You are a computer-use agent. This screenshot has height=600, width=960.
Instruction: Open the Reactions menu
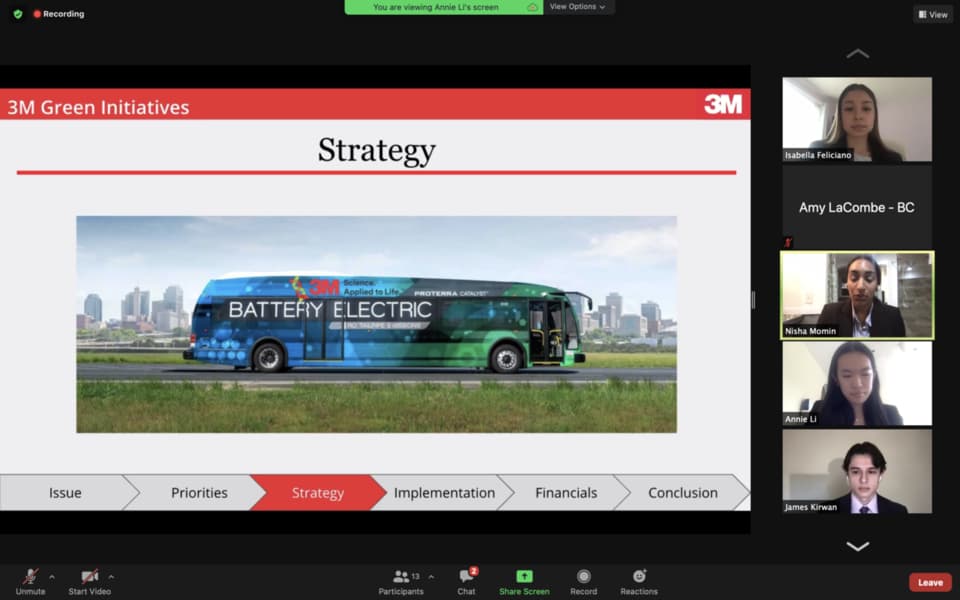pos(639,582)
